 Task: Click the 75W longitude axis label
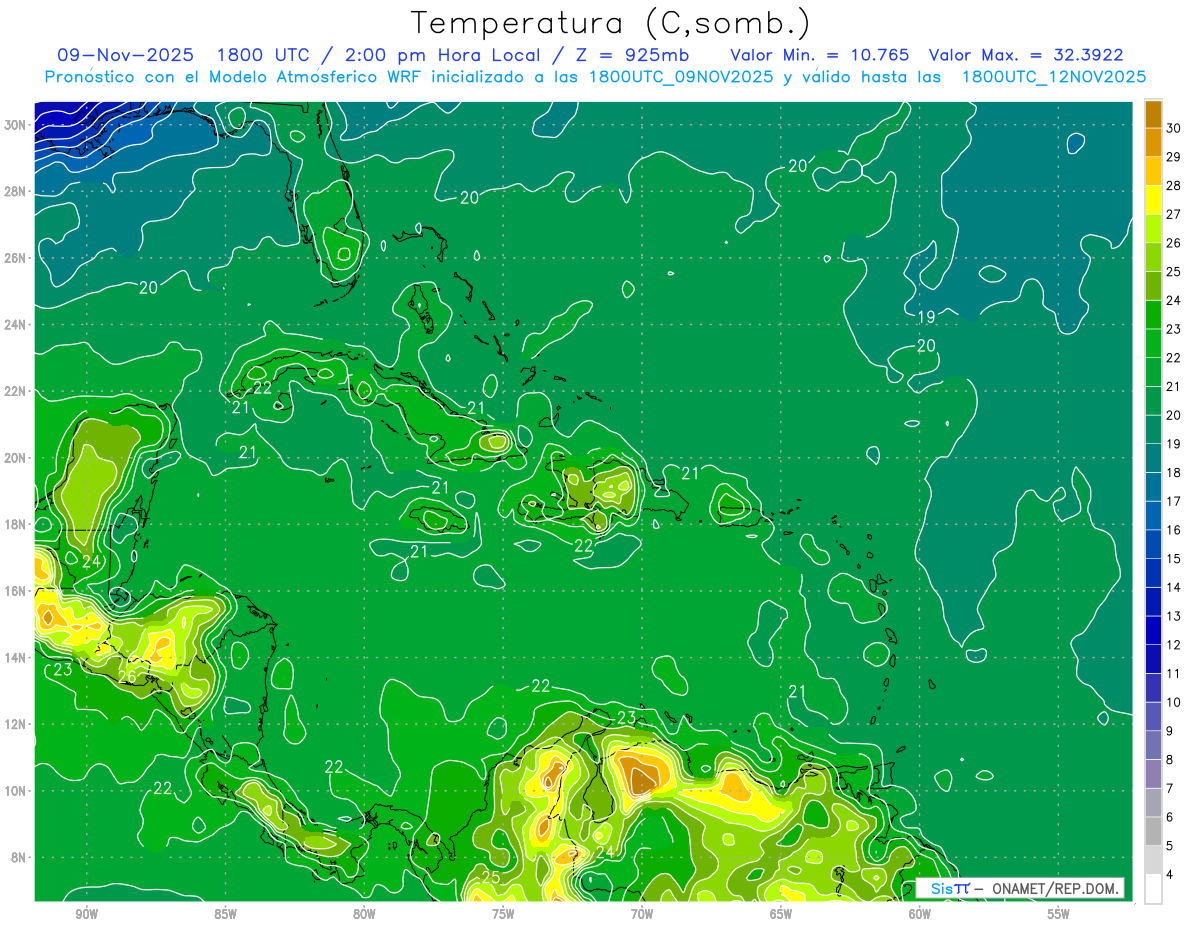click(x=503, y=914)
